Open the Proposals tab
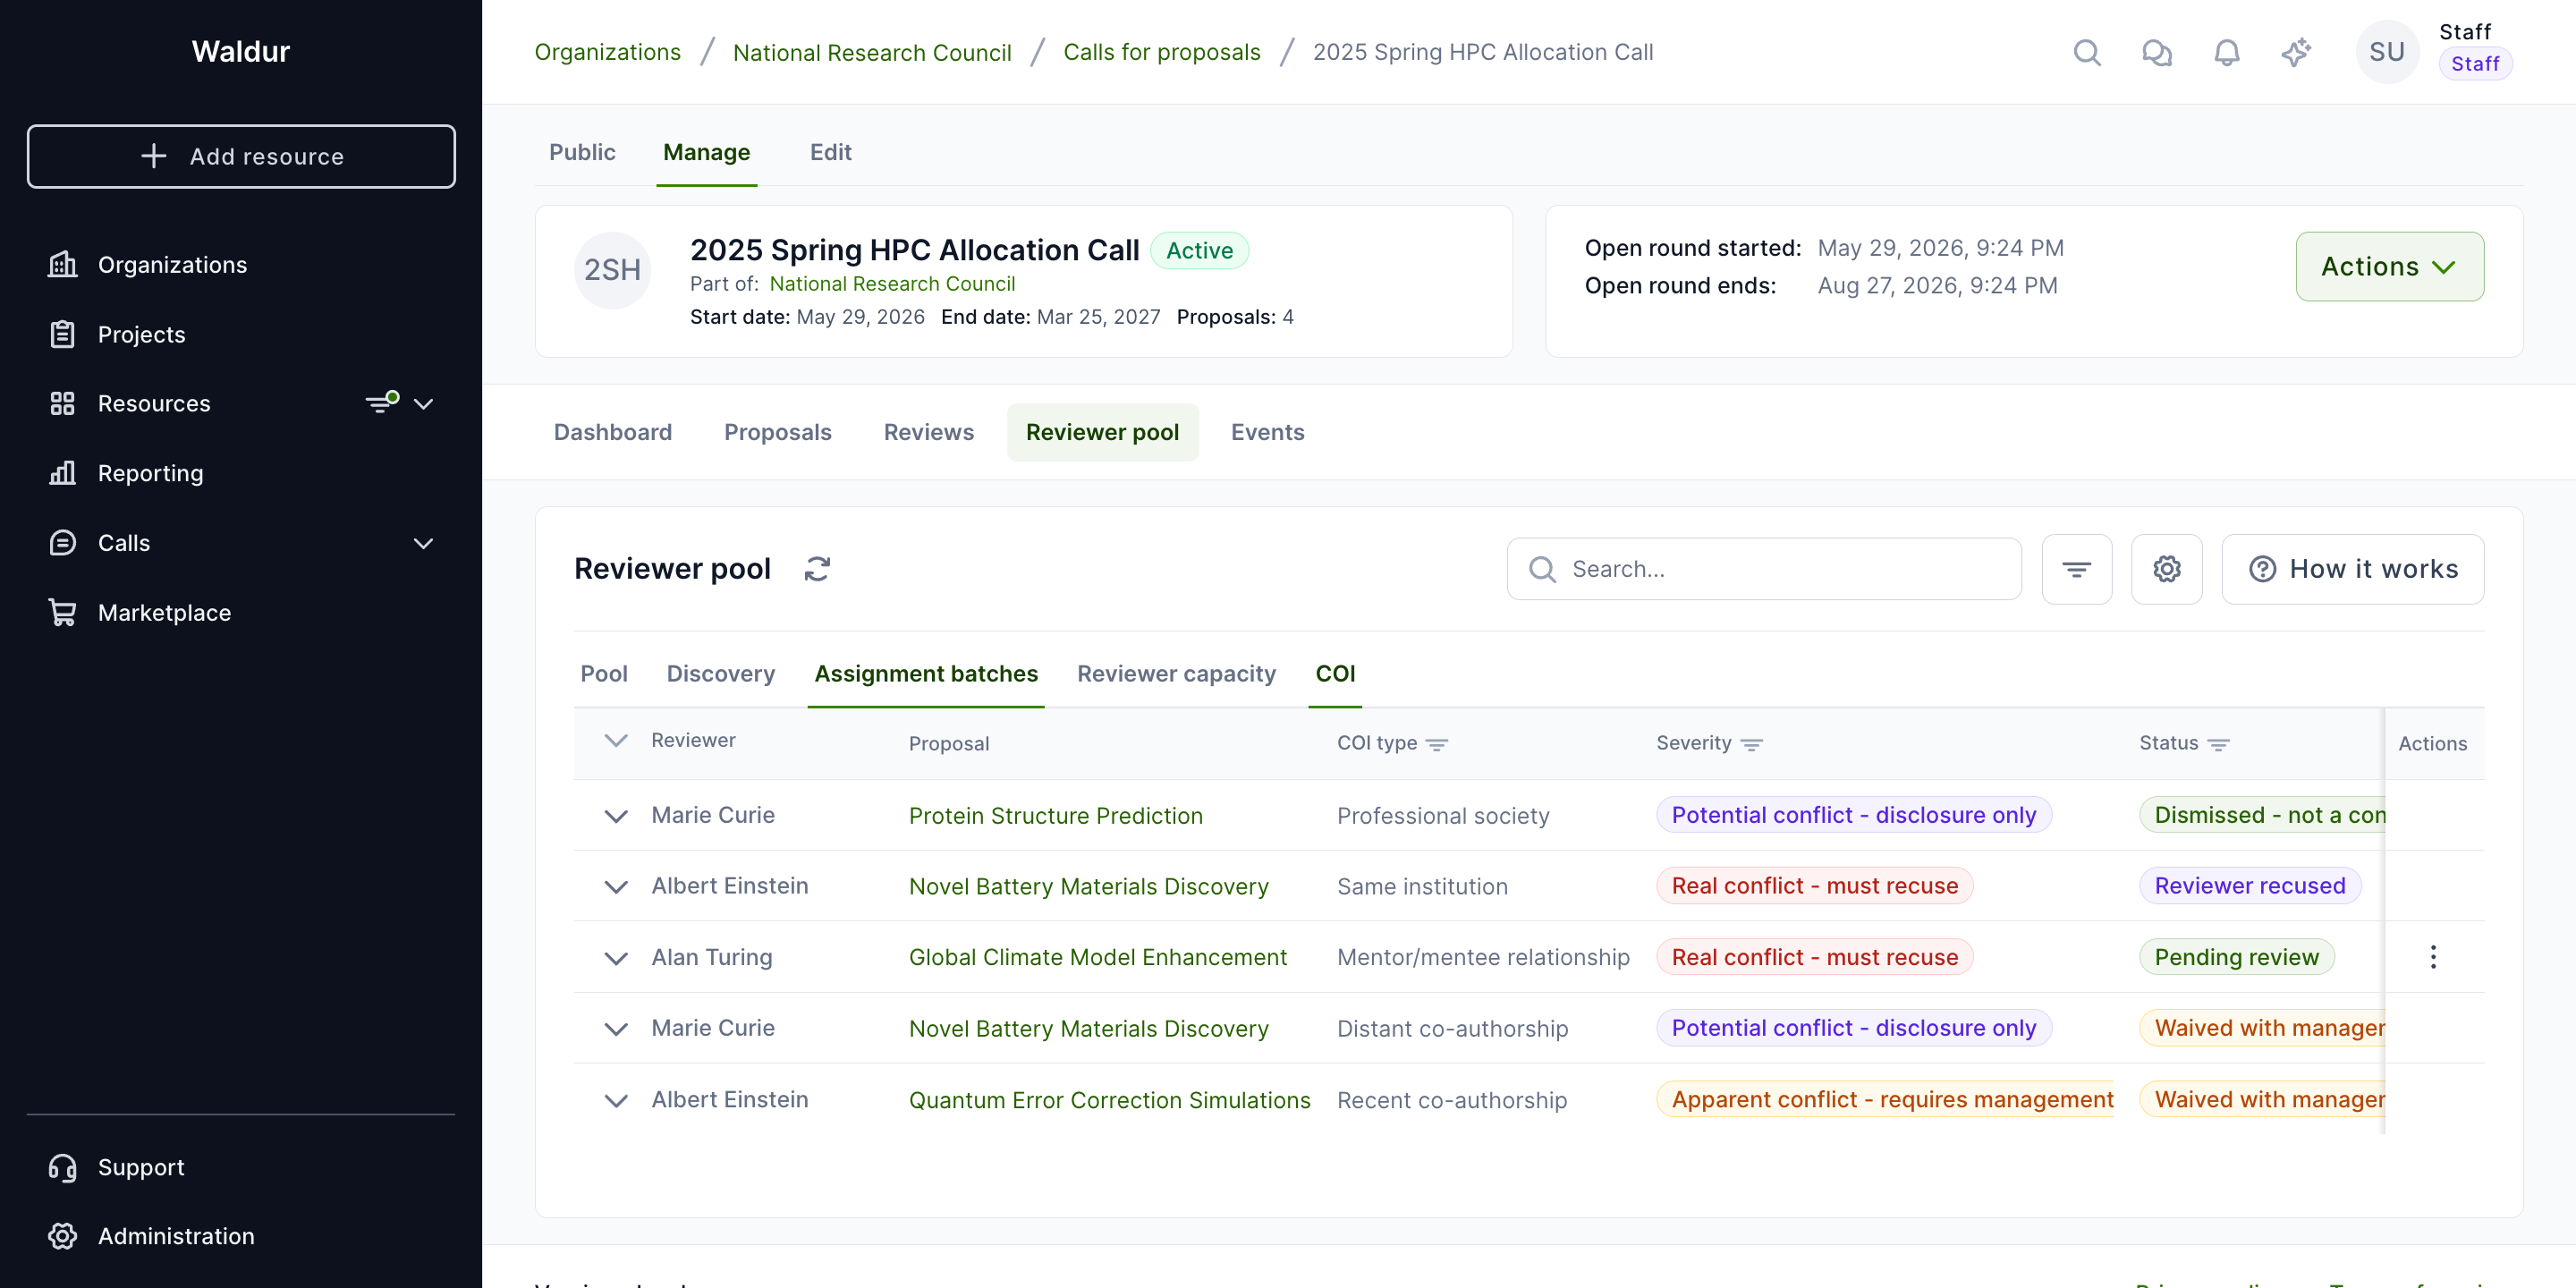The image size is (2576, 1288). coord(777,432)
